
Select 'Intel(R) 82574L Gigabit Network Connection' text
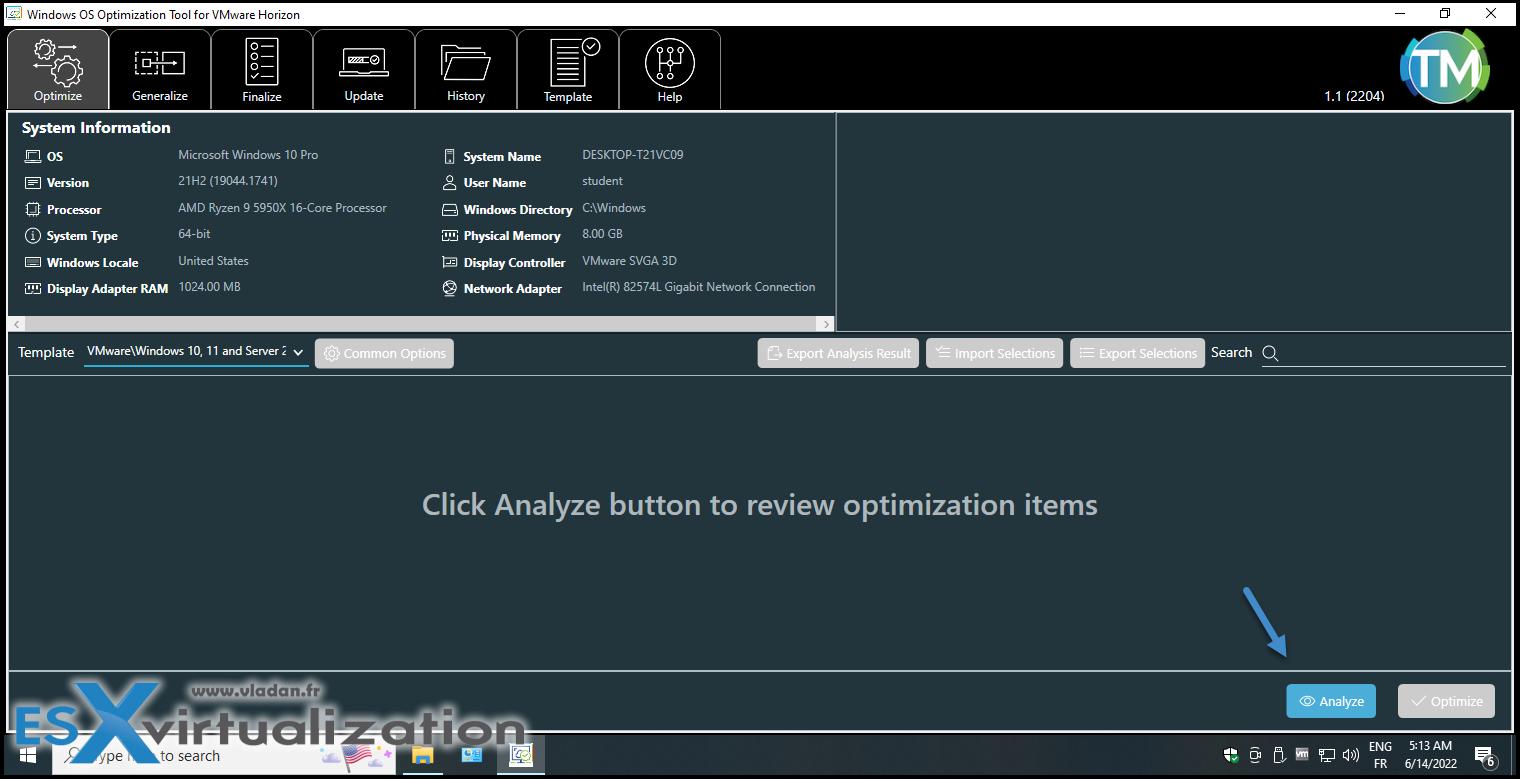699,287
